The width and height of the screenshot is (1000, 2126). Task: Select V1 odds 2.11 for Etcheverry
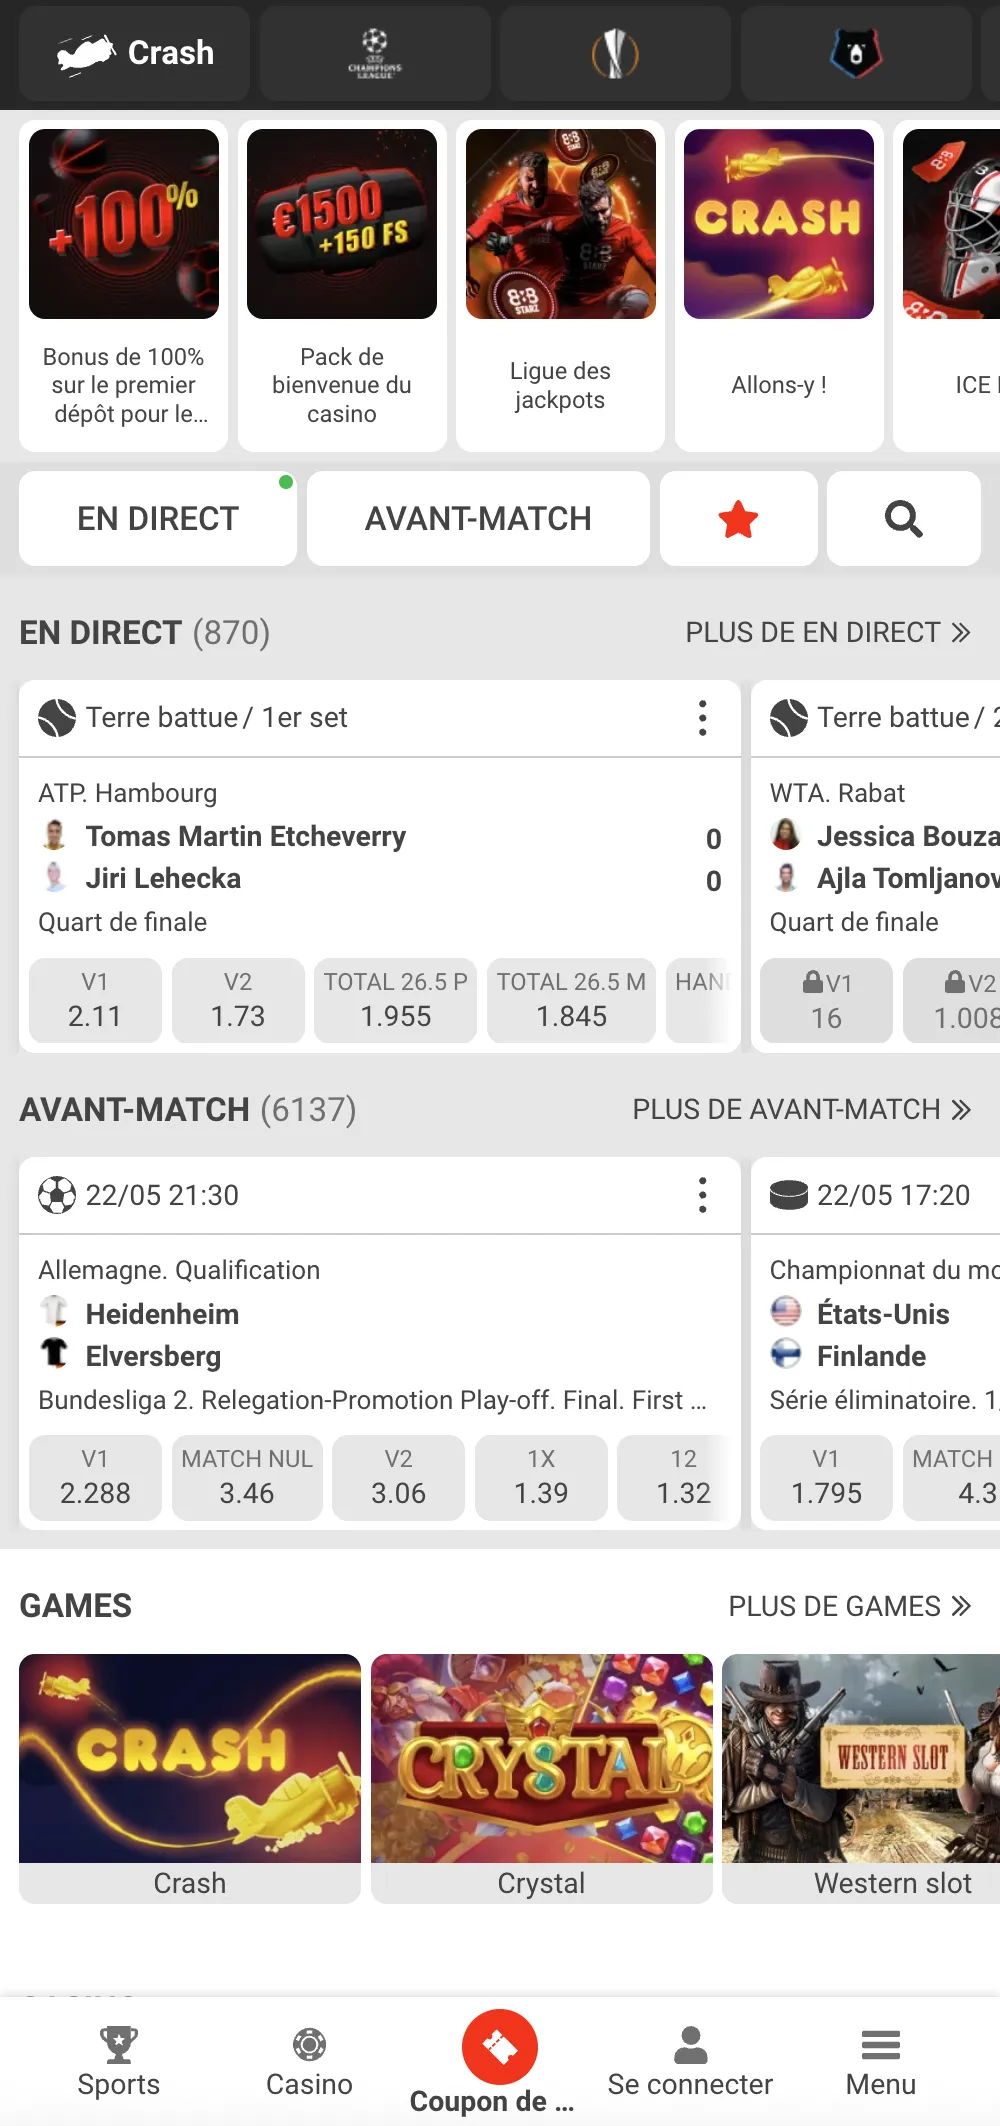pyautogui.click(x=95, y=1001)
